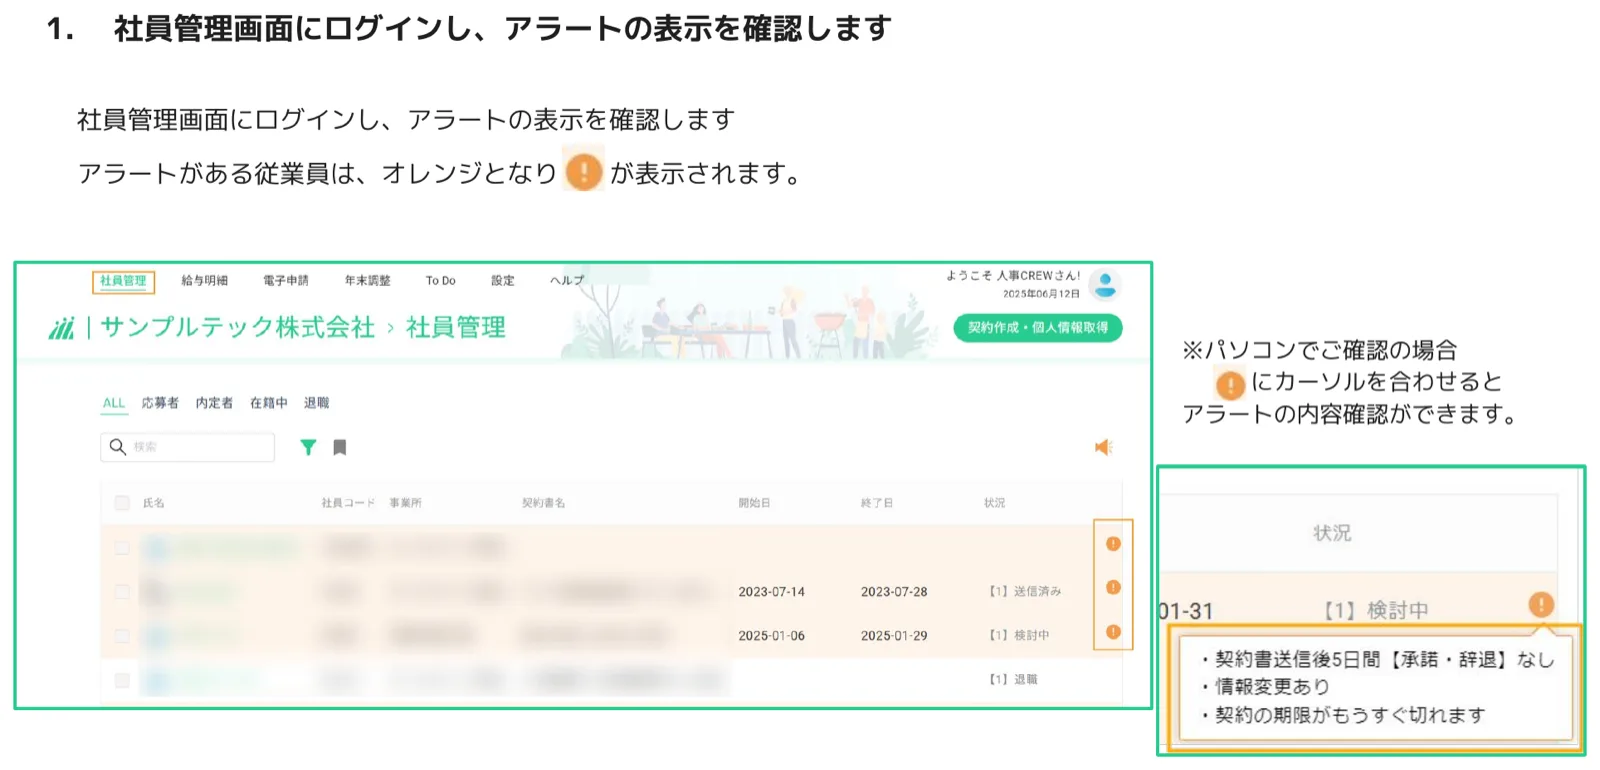The width and height of the screenshot is (1600, 770).
Task: Toggle the select-all checkbox in header
Action: [x=122, y=503]
